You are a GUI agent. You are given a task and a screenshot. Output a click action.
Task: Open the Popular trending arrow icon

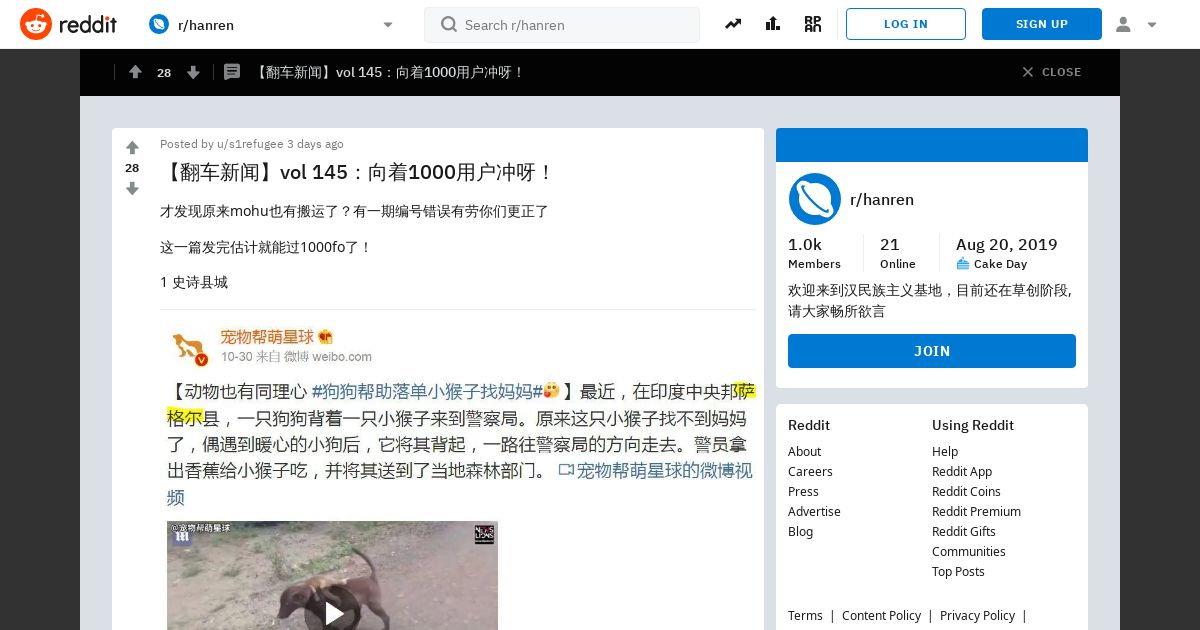(x=733, y=24)
